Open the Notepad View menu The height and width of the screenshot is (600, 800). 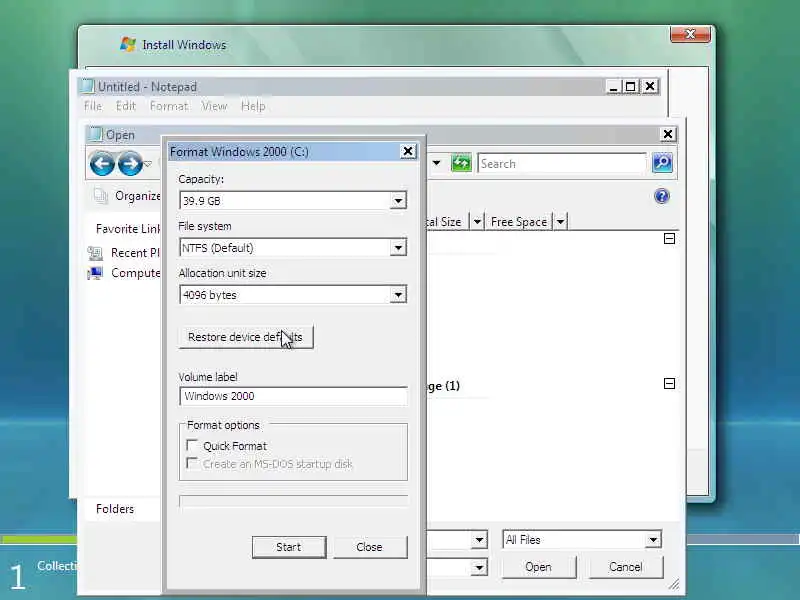coord(214,106)
